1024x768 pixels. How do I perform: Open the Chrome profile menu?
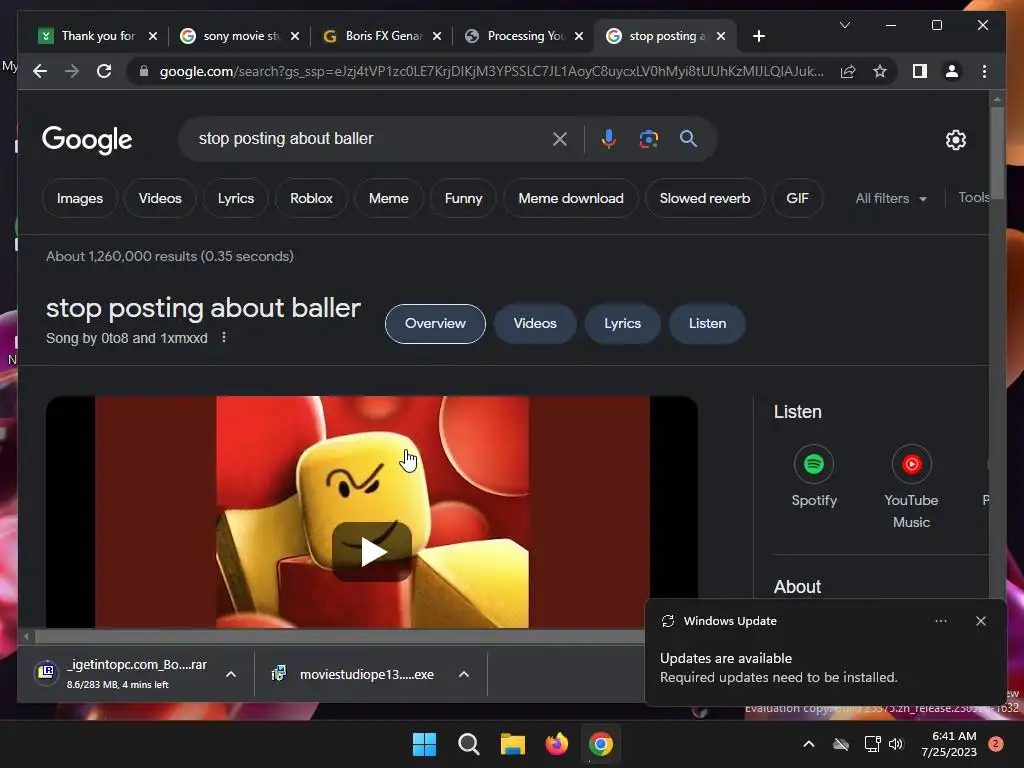(952, 71)
